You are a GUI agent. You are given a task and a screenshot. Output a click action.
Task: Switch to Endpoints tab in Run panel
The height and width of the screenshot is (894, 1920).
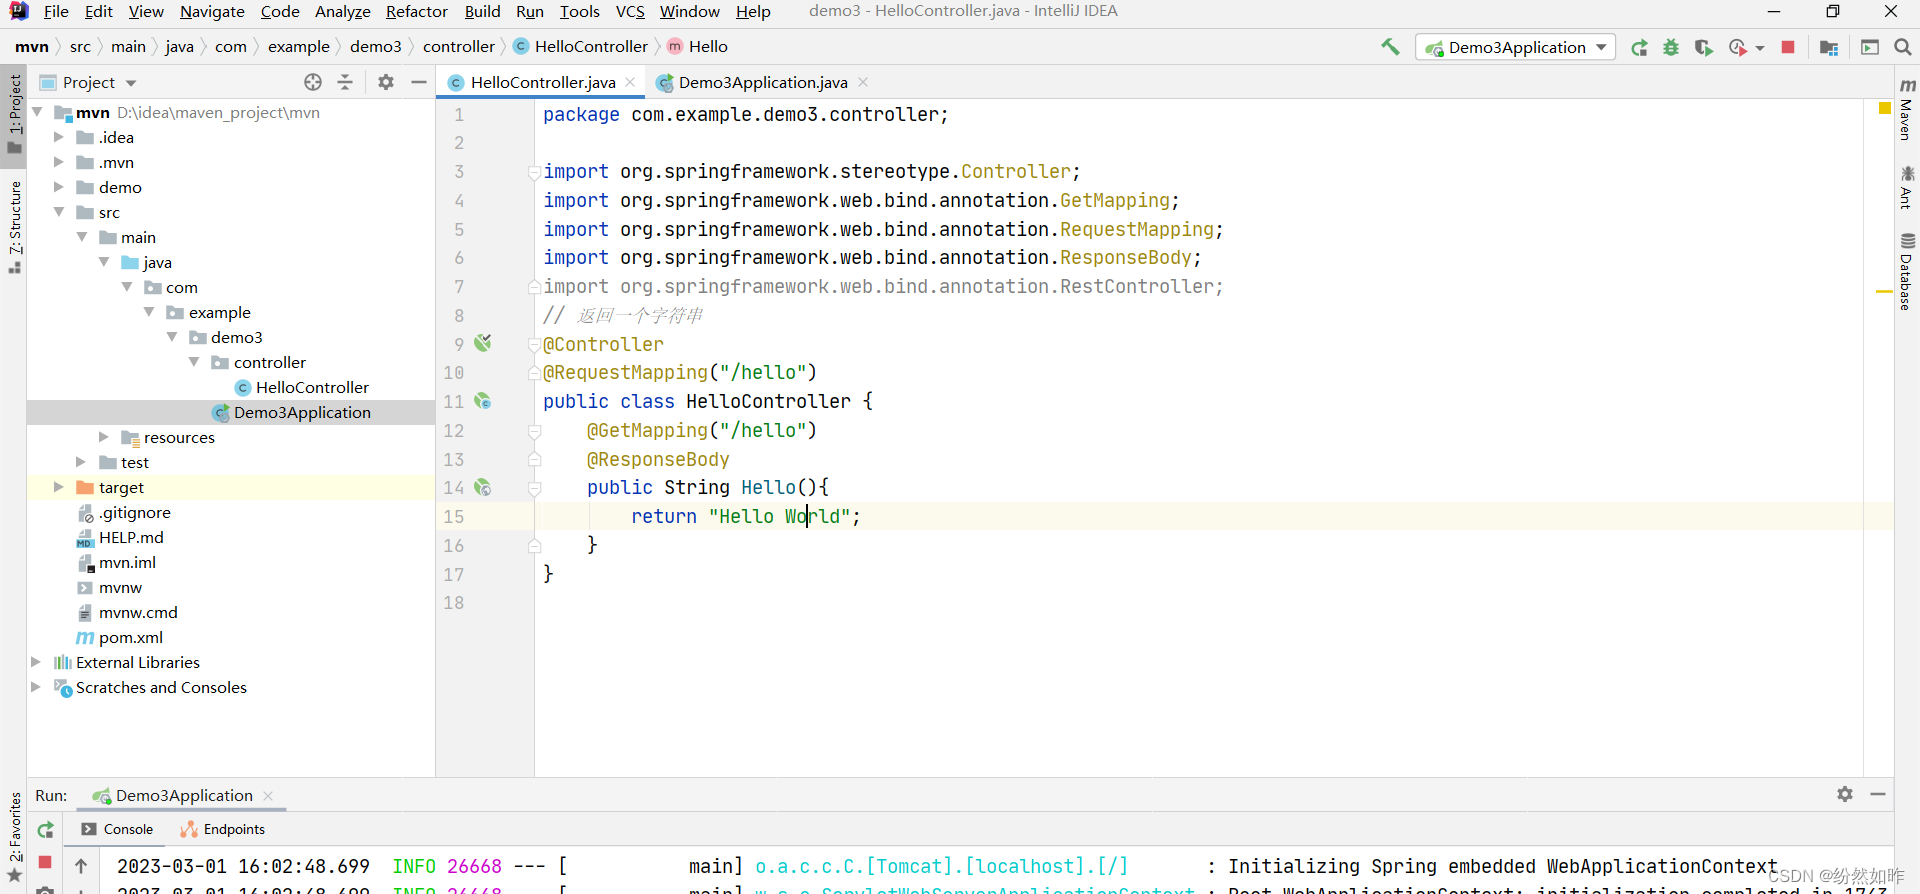pos(223,829)
